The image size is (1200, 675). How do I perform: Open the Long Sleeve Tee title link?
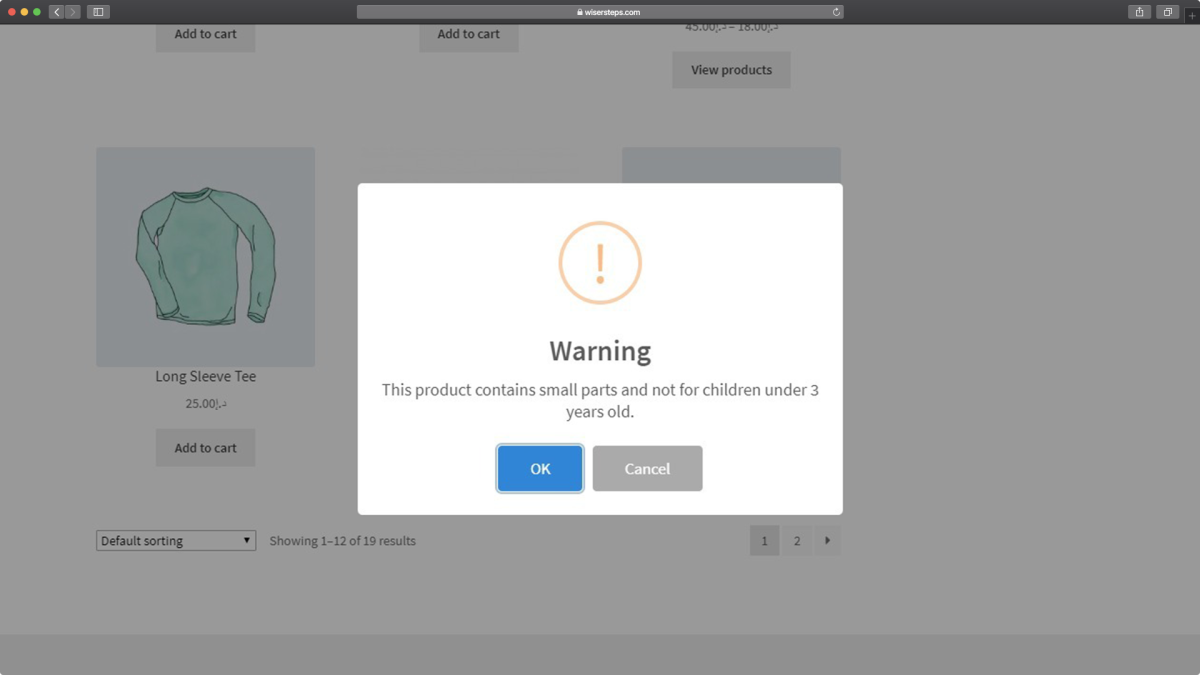(x=205, y=376)
